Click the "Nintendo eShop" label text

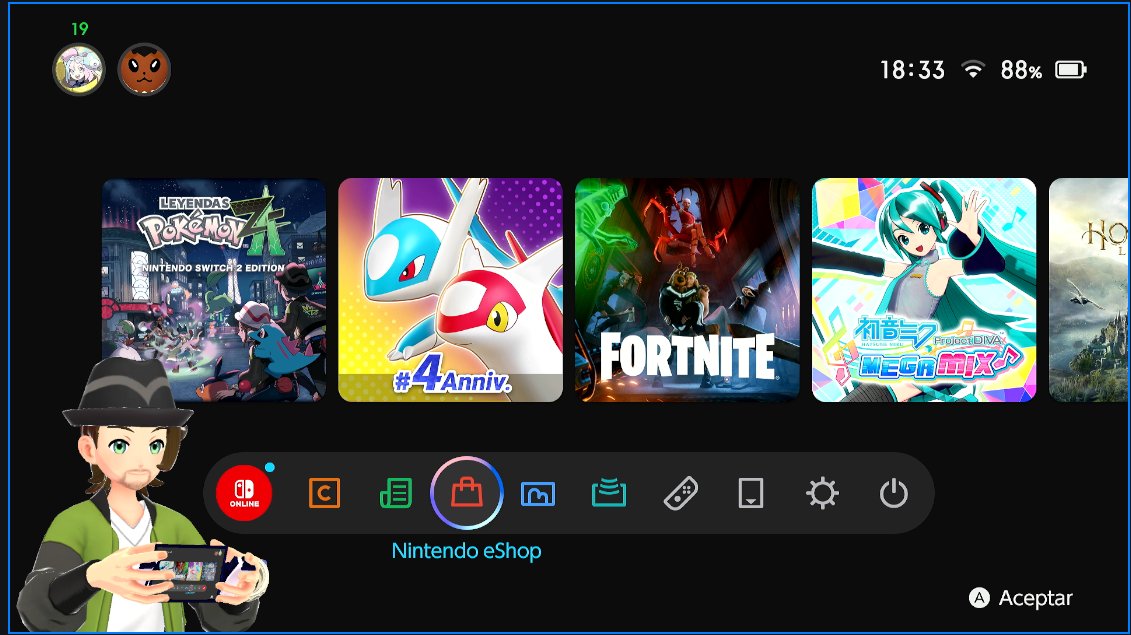tap(467, 551)
